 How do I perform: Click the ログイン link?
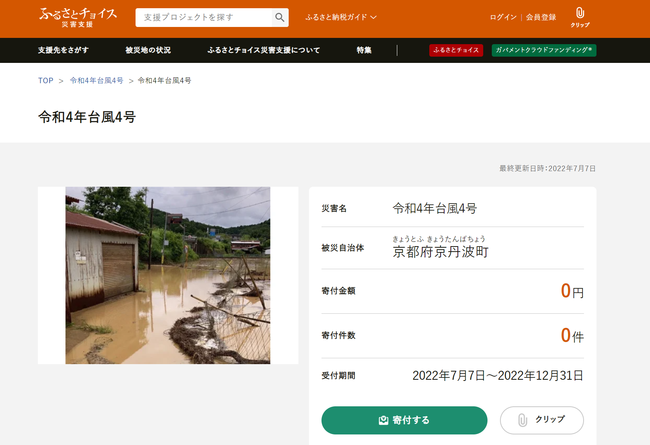tap(503, 18)
